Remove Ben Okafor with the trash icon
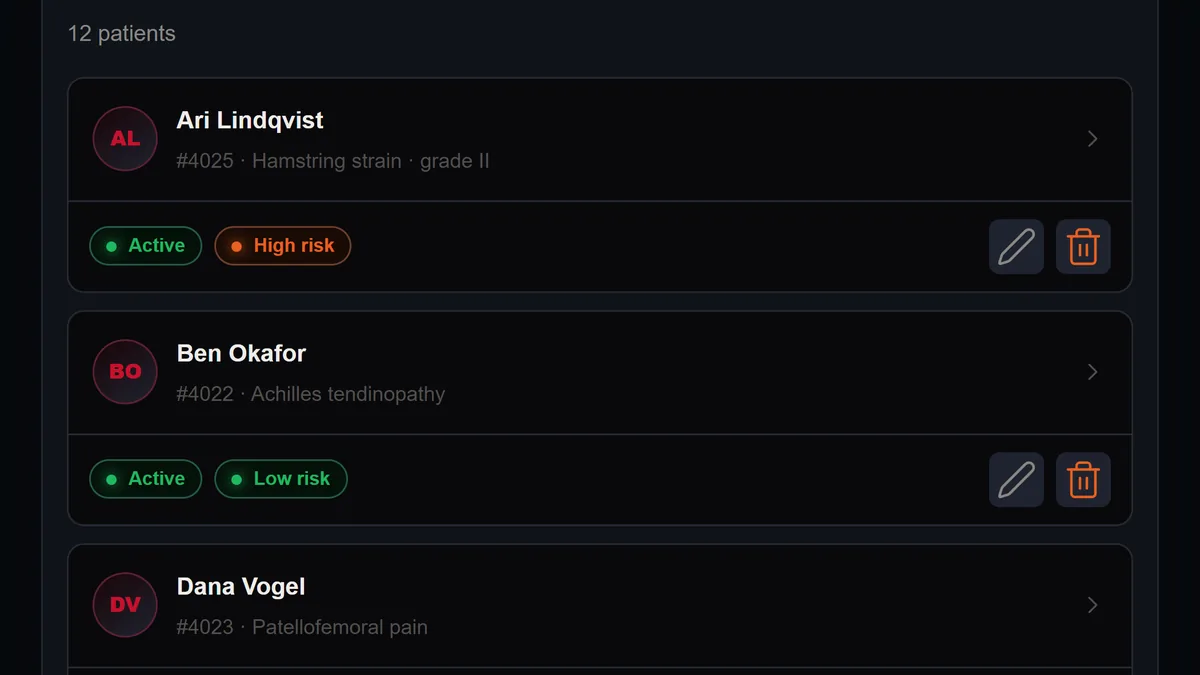Screen dimensions: 1200x675 coord(1083,479)
